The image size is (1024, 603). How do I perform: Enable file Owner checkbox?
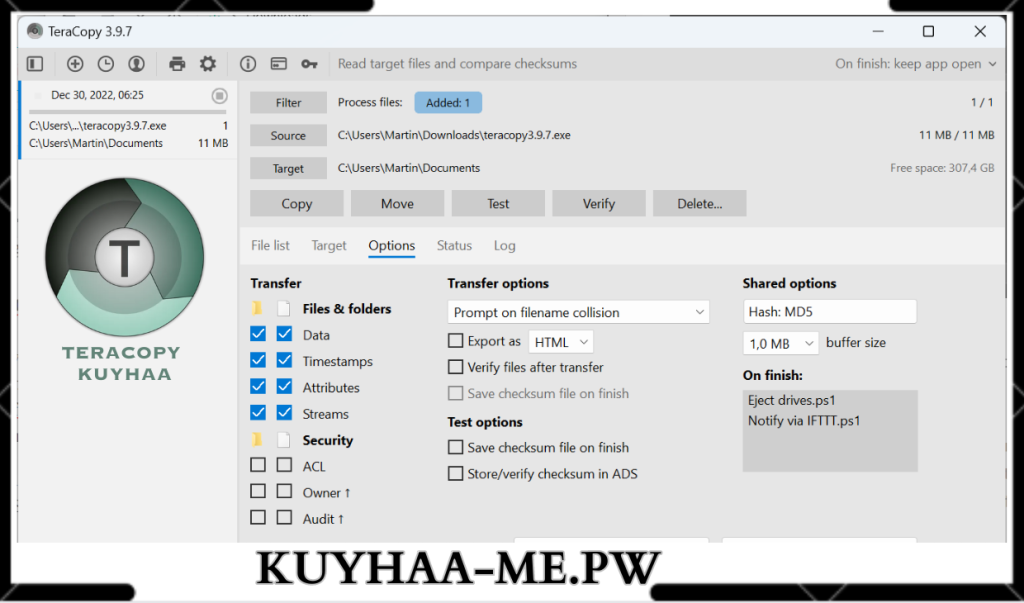[284, 491]
